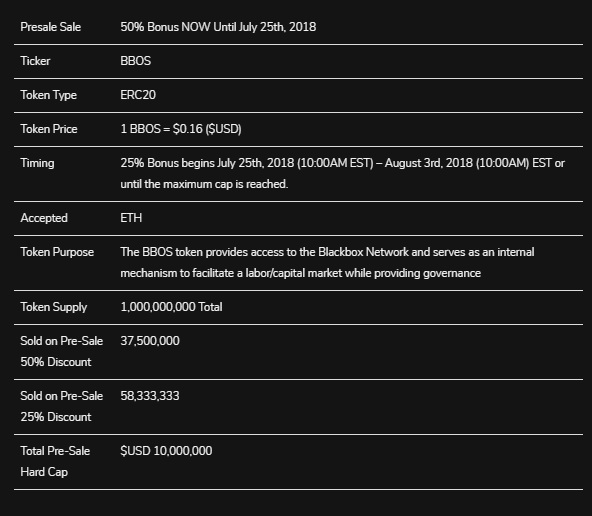Click the Timing row label
This screenshot has height=516, width=592.
coord(37,163)
